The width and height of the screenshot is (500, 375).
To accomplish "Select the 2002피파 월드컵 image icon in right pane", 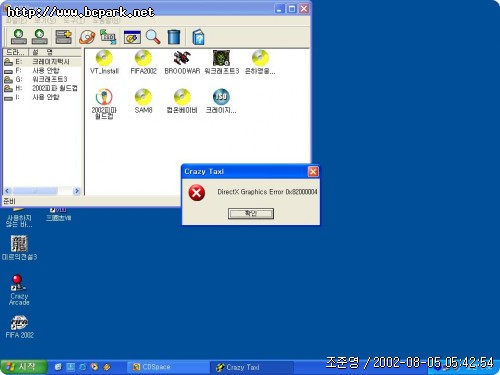I will [x=104, y=104].
